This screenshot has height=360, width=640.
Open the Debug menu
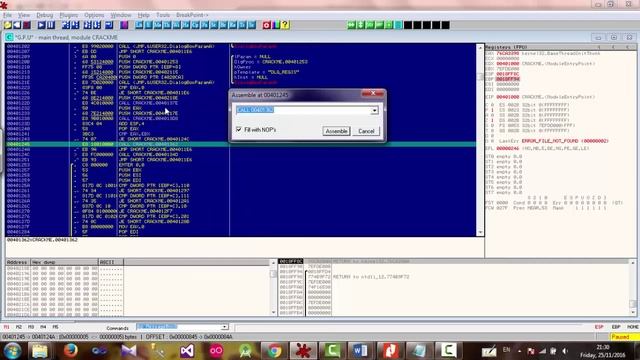(x=44, y=15)
